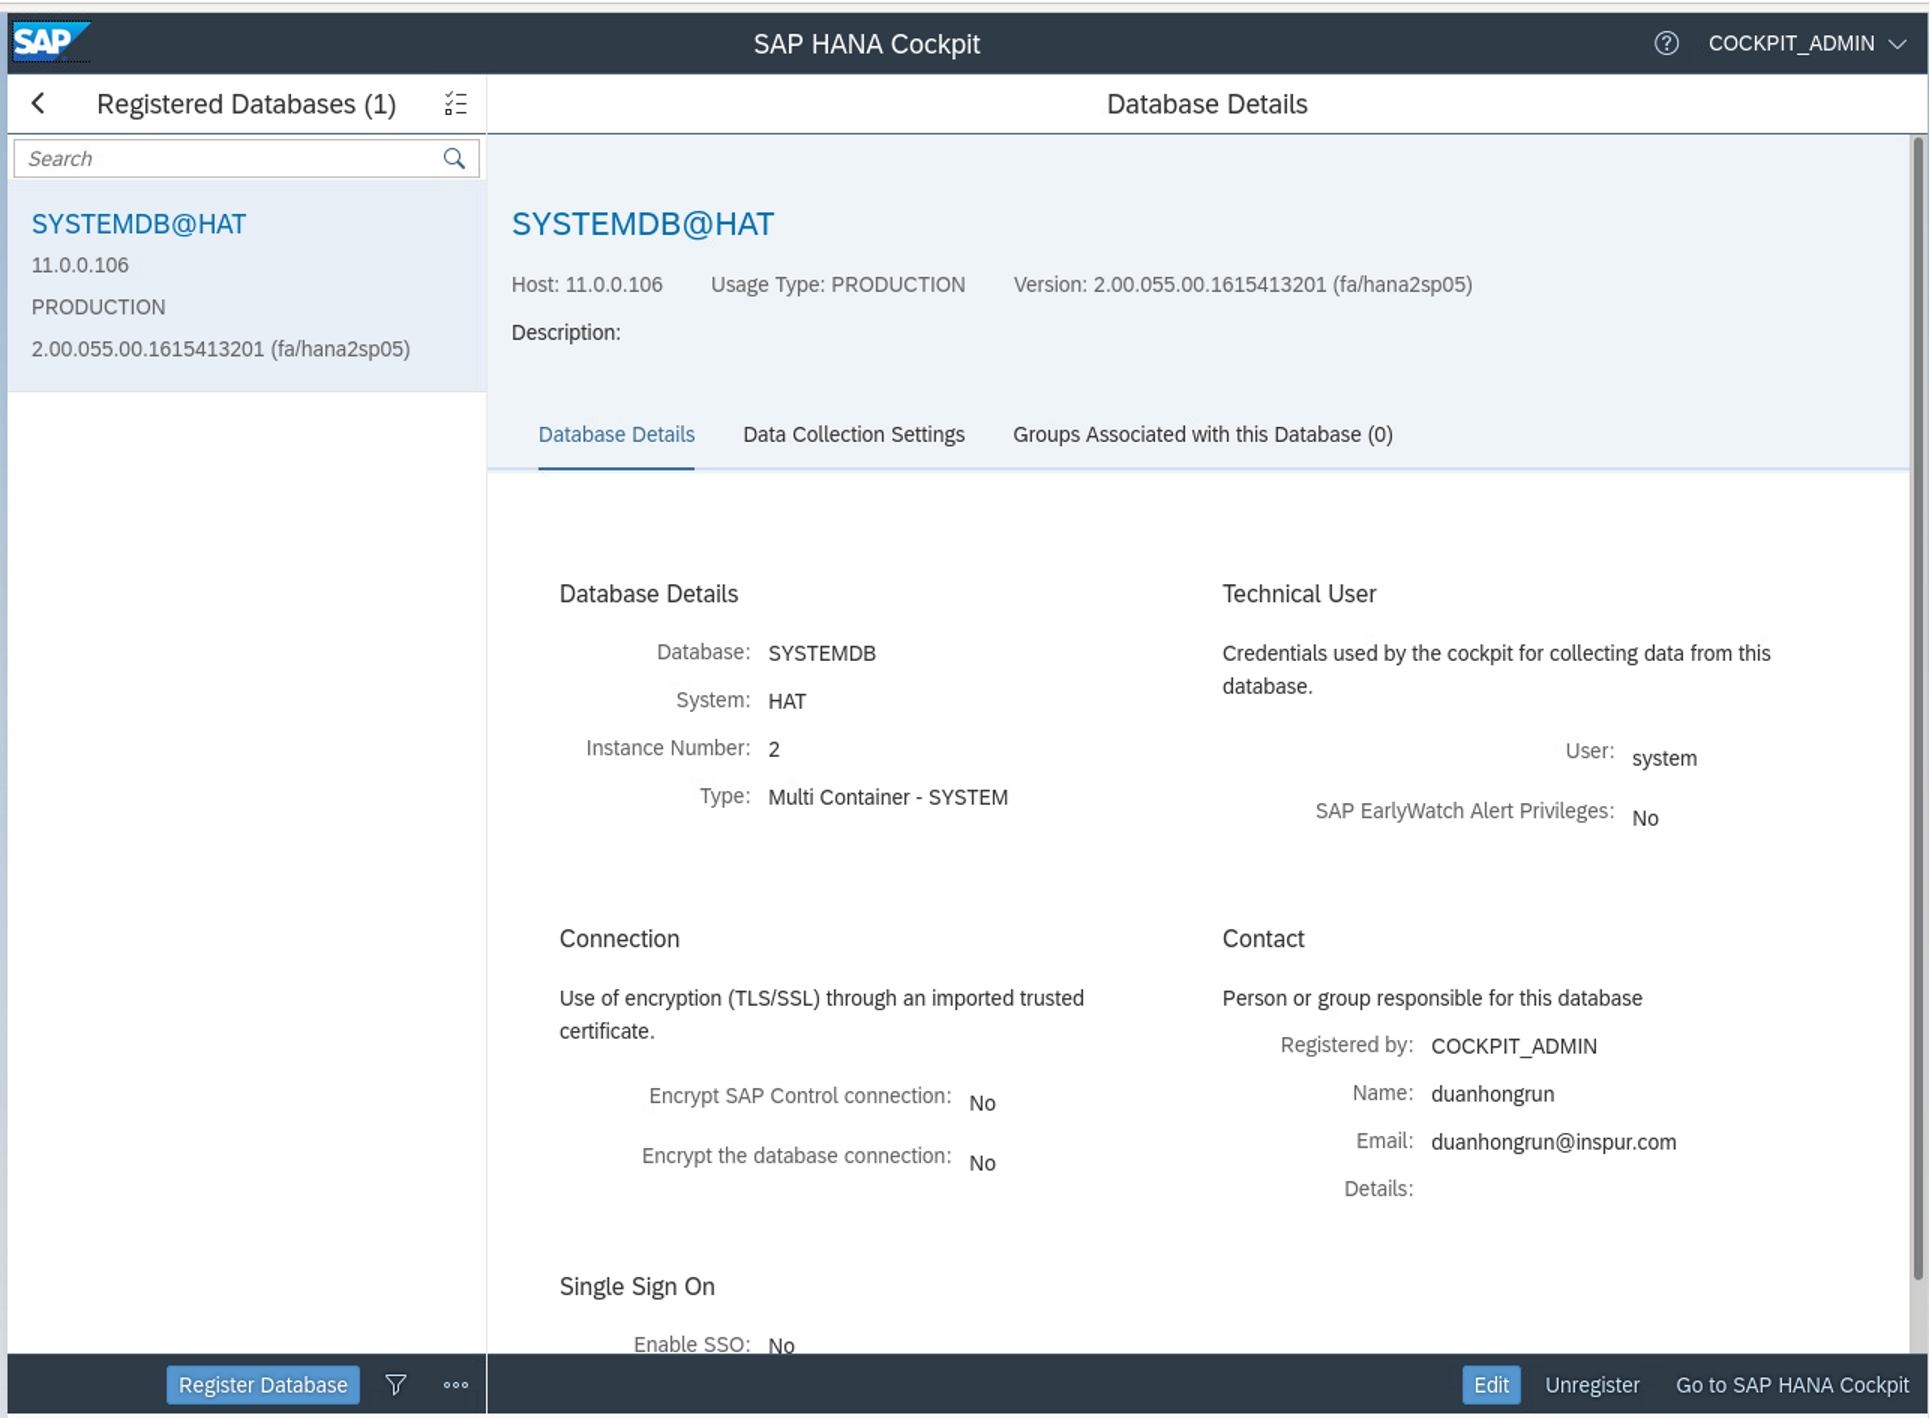Click Go to SAP HANA Cockpit
Viewport: 1930px width, 1418px height.
[x=1791, y=1384]
